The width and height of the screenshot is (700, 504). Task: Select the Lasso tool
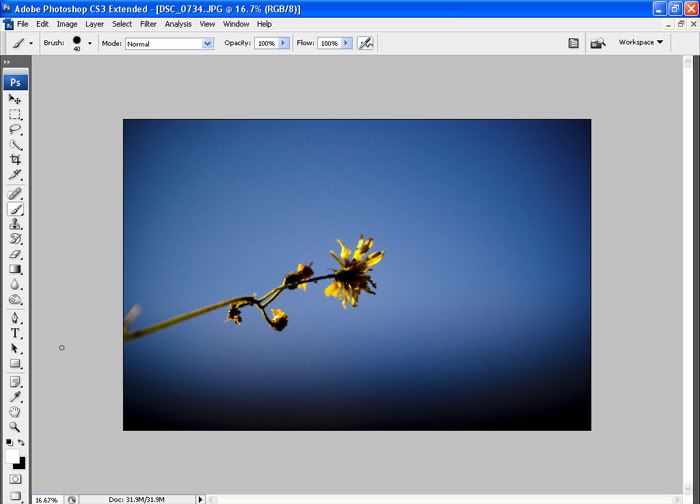point(15,129)
